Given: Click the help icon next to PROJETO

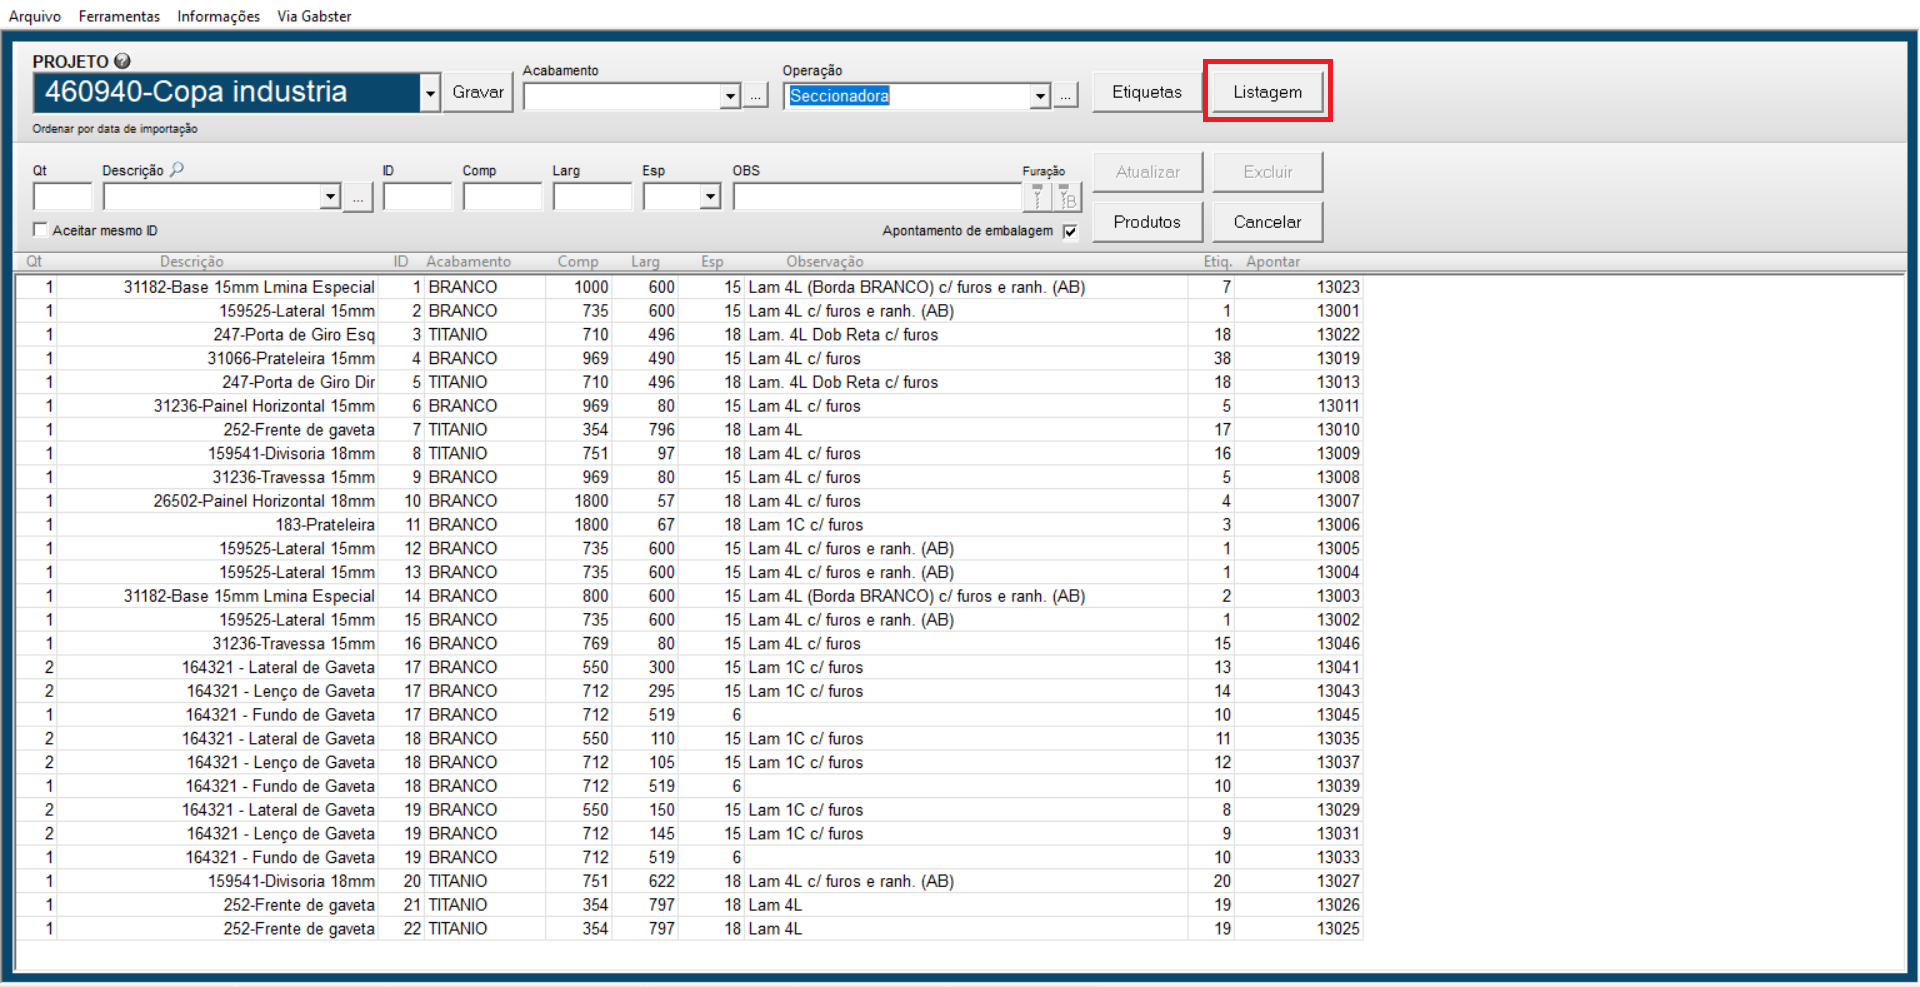Looking at the screenshot, I should (x=122, y=61).
